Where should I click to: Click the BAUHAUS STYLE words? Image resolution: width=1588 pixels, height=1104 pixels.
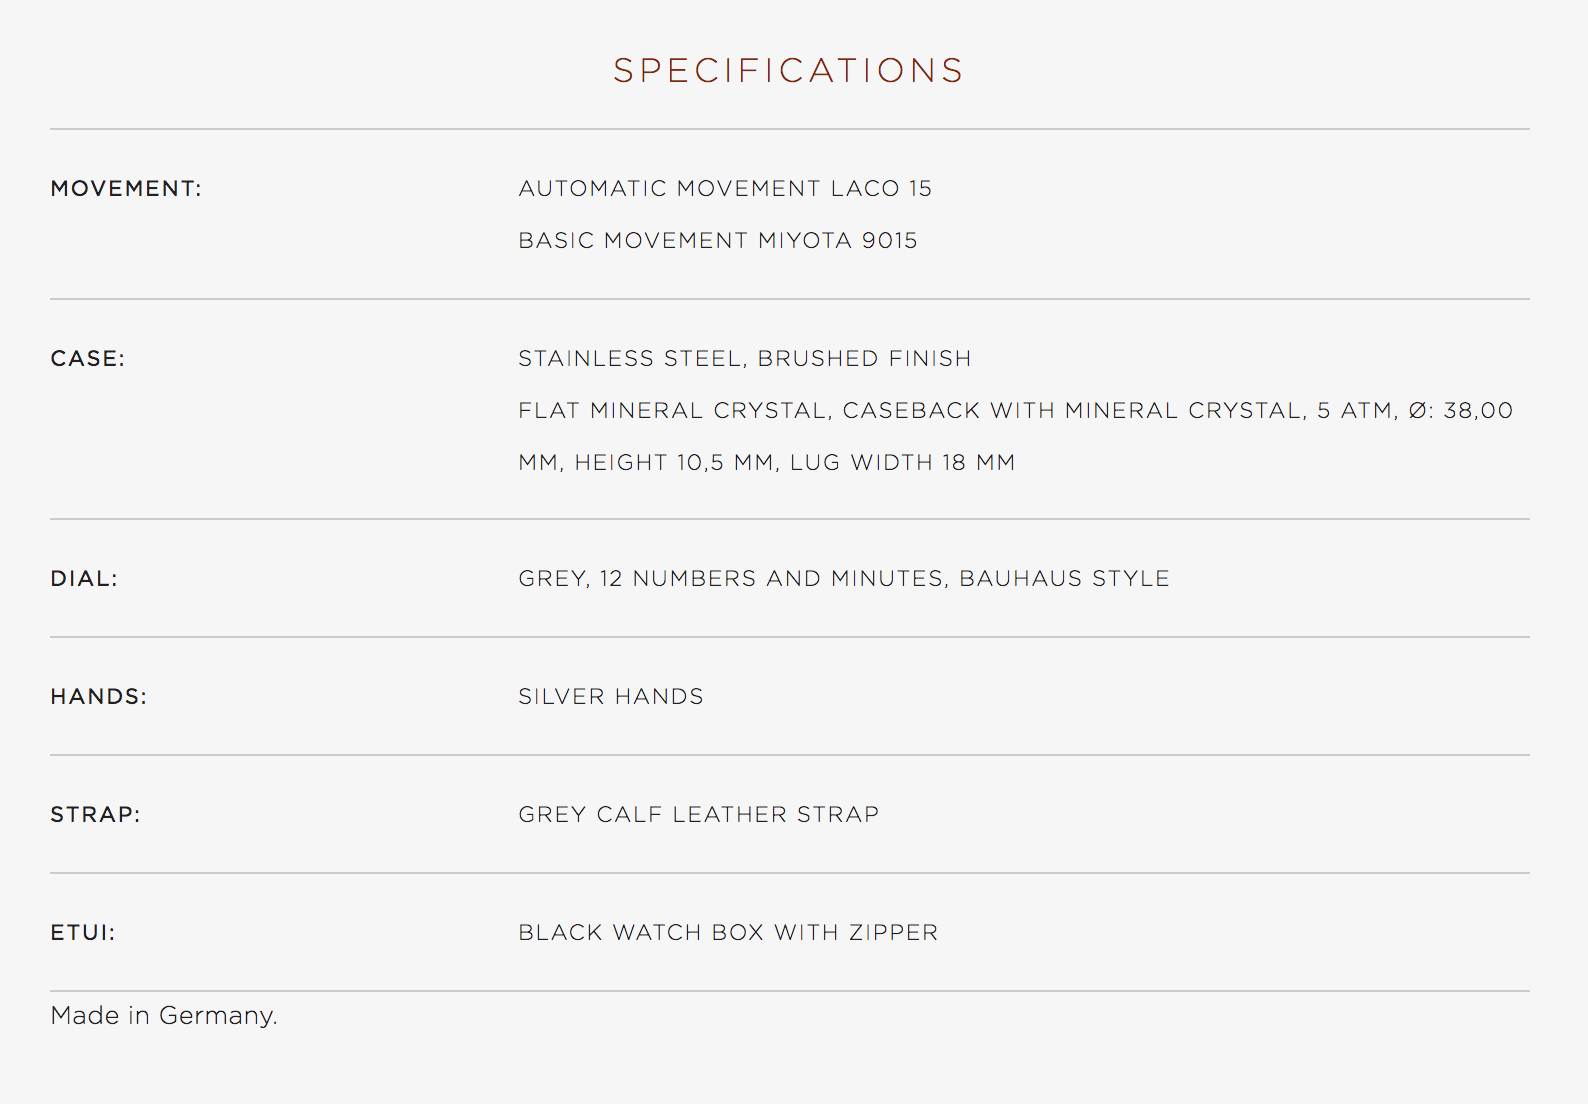[x=1065, y=578]
